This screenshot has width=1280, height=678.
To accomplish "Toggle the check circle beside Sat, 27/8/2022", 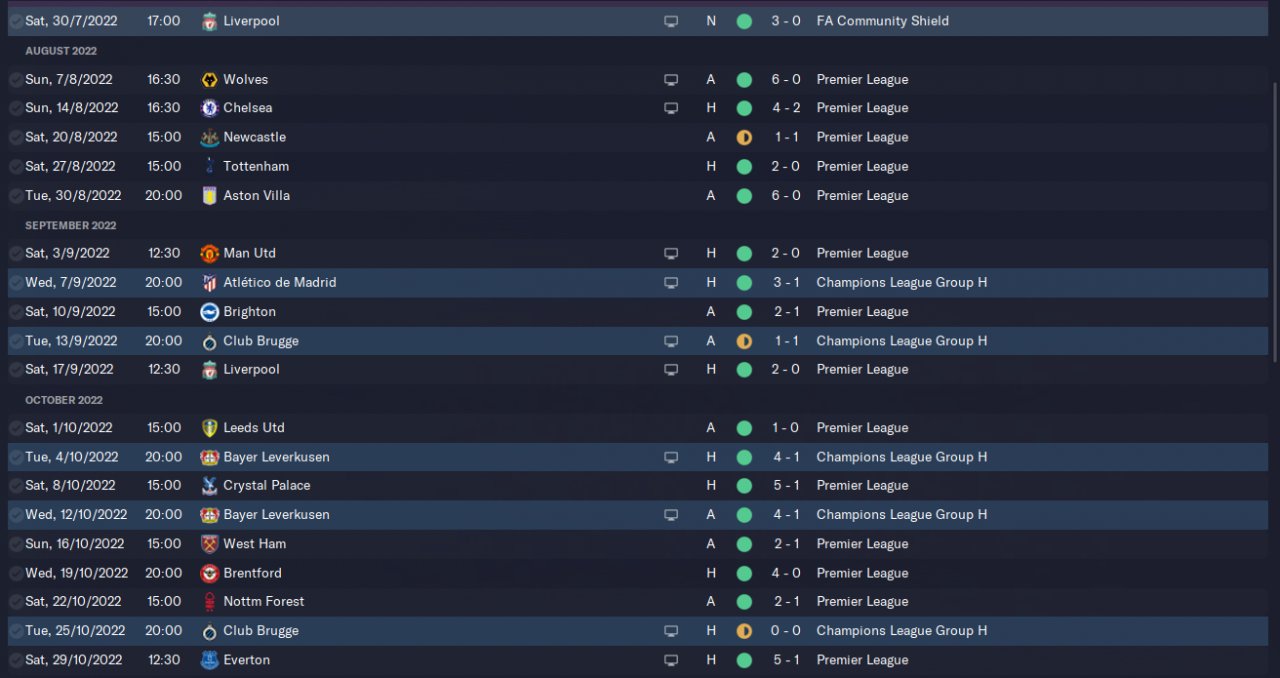I will click(x=16, y=166).
